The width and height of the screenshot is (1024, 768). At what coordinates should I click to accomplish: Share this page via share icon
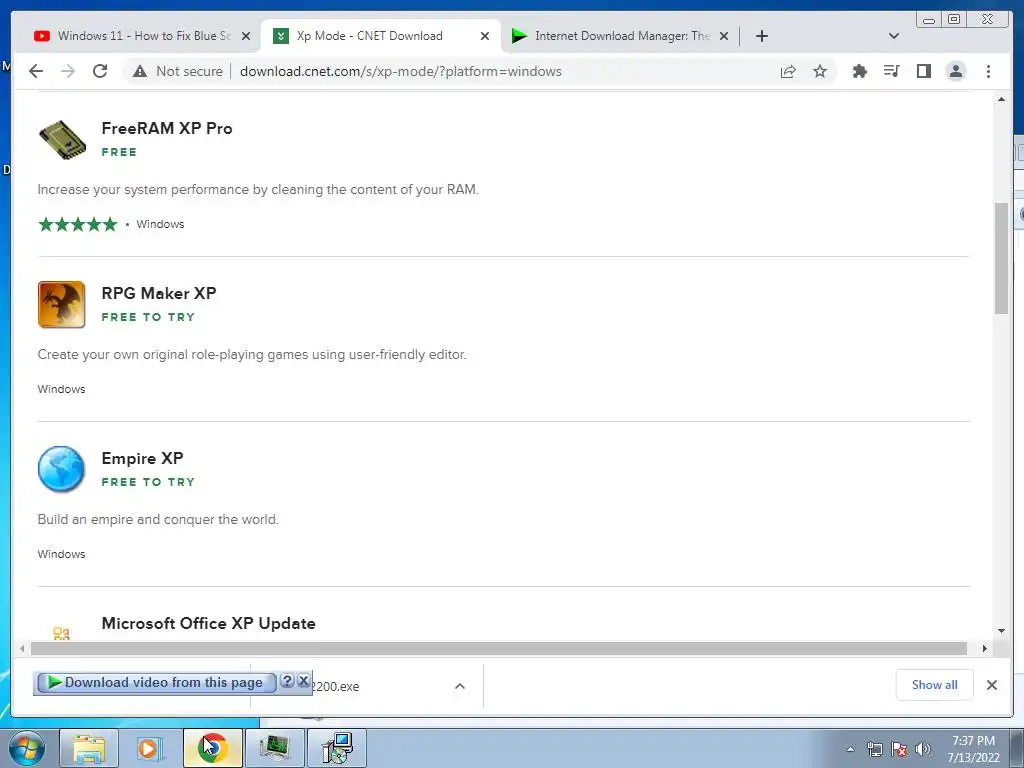(x=788, y=71)
